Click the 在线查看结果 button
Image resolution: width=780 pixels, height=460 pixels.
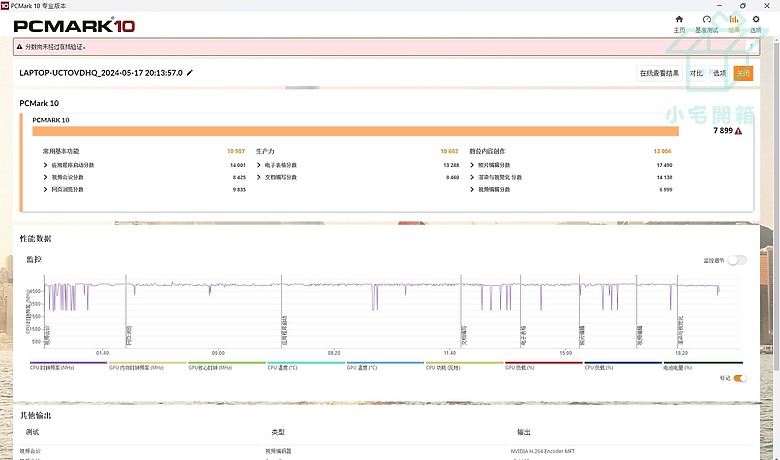pos(659,73)
